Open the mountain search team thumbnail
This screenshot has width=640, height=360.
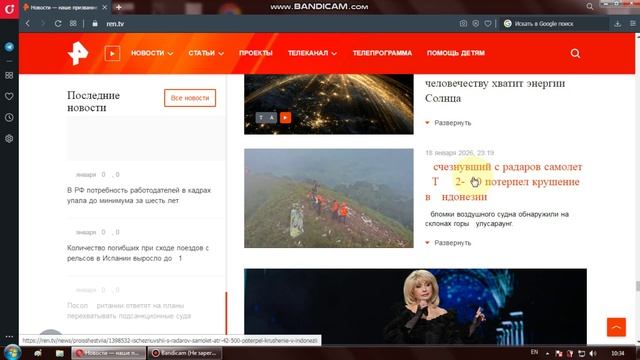329,198
